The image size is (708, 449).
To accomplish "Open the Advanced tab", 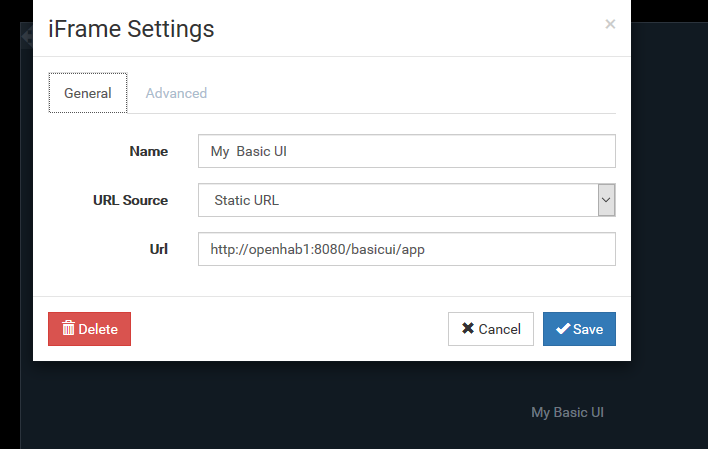I will click(176, 93).
